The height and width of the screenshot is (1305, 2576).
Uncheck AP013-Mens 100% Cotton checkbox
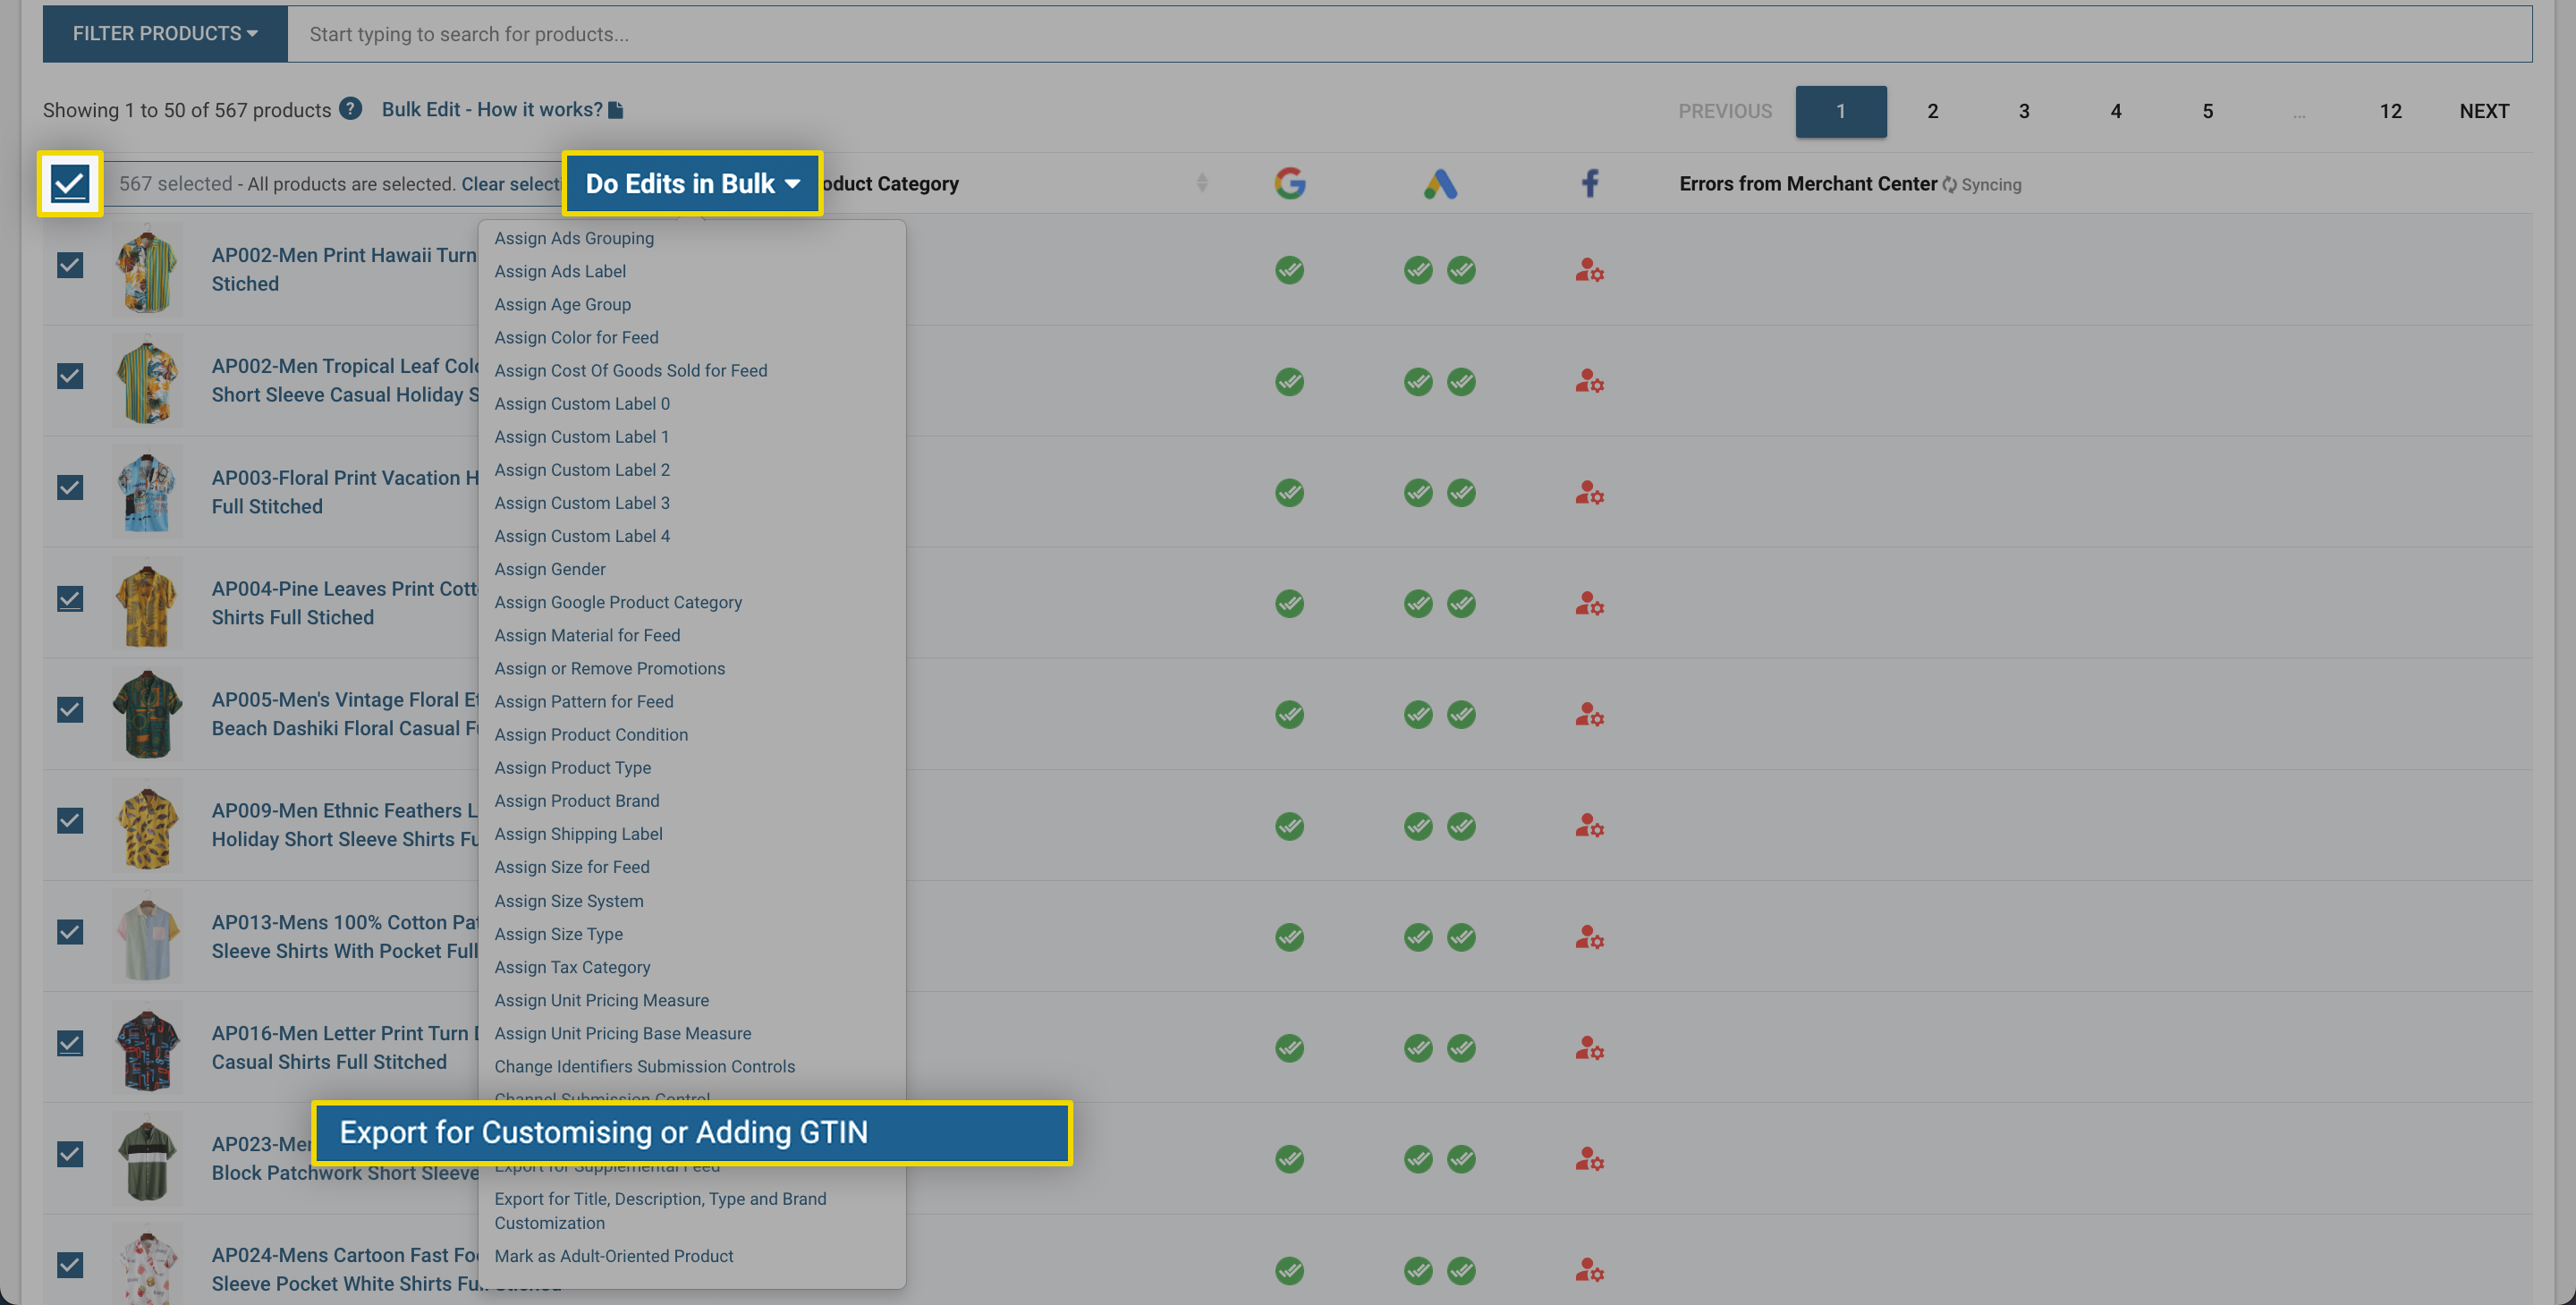pyautogui.click(x=70, y=931)
